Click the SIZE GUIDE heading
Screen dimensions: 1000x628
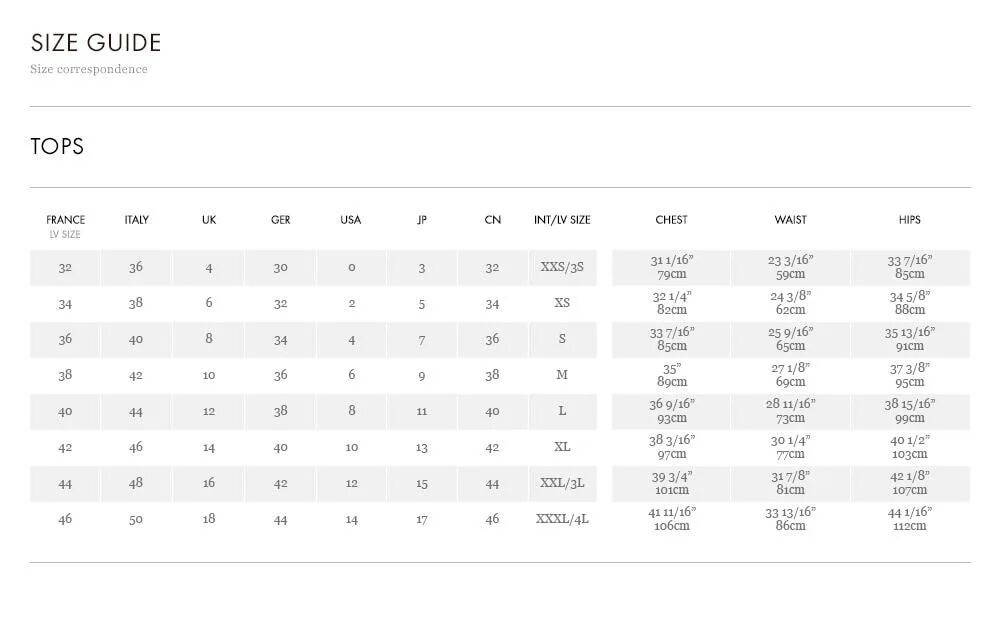click(96, 43)
